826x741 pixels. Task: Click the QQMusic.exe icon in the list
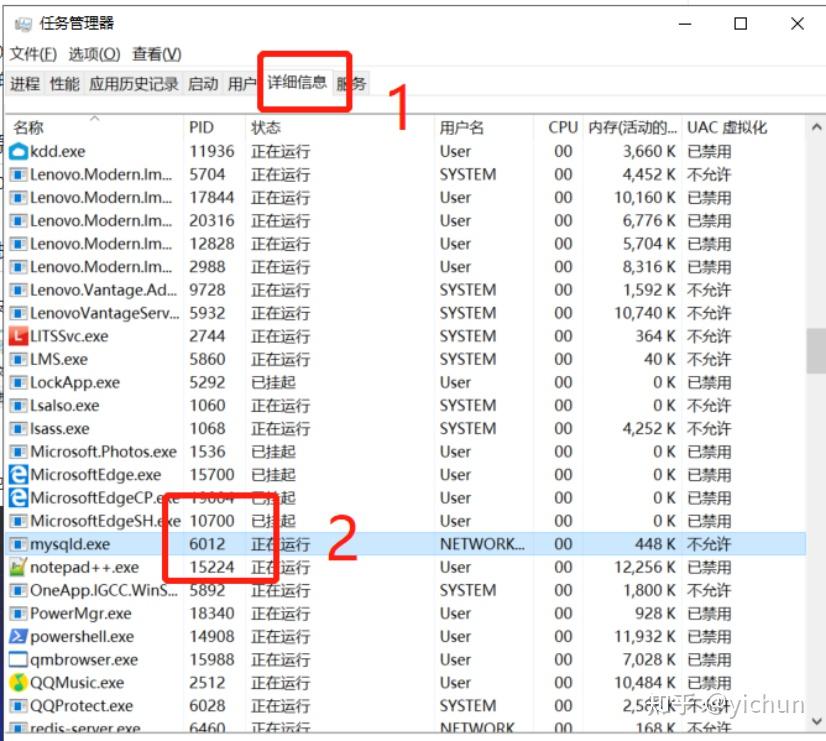point(18,683)
